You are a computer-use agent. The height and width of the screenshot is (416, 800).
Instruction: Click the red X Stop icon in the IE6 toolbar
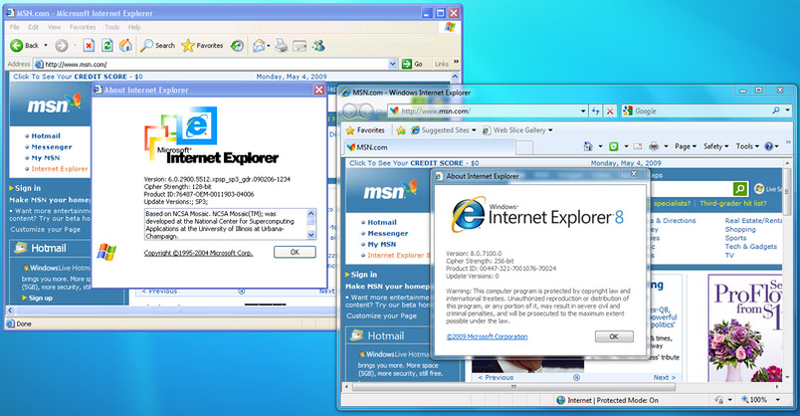89,45
